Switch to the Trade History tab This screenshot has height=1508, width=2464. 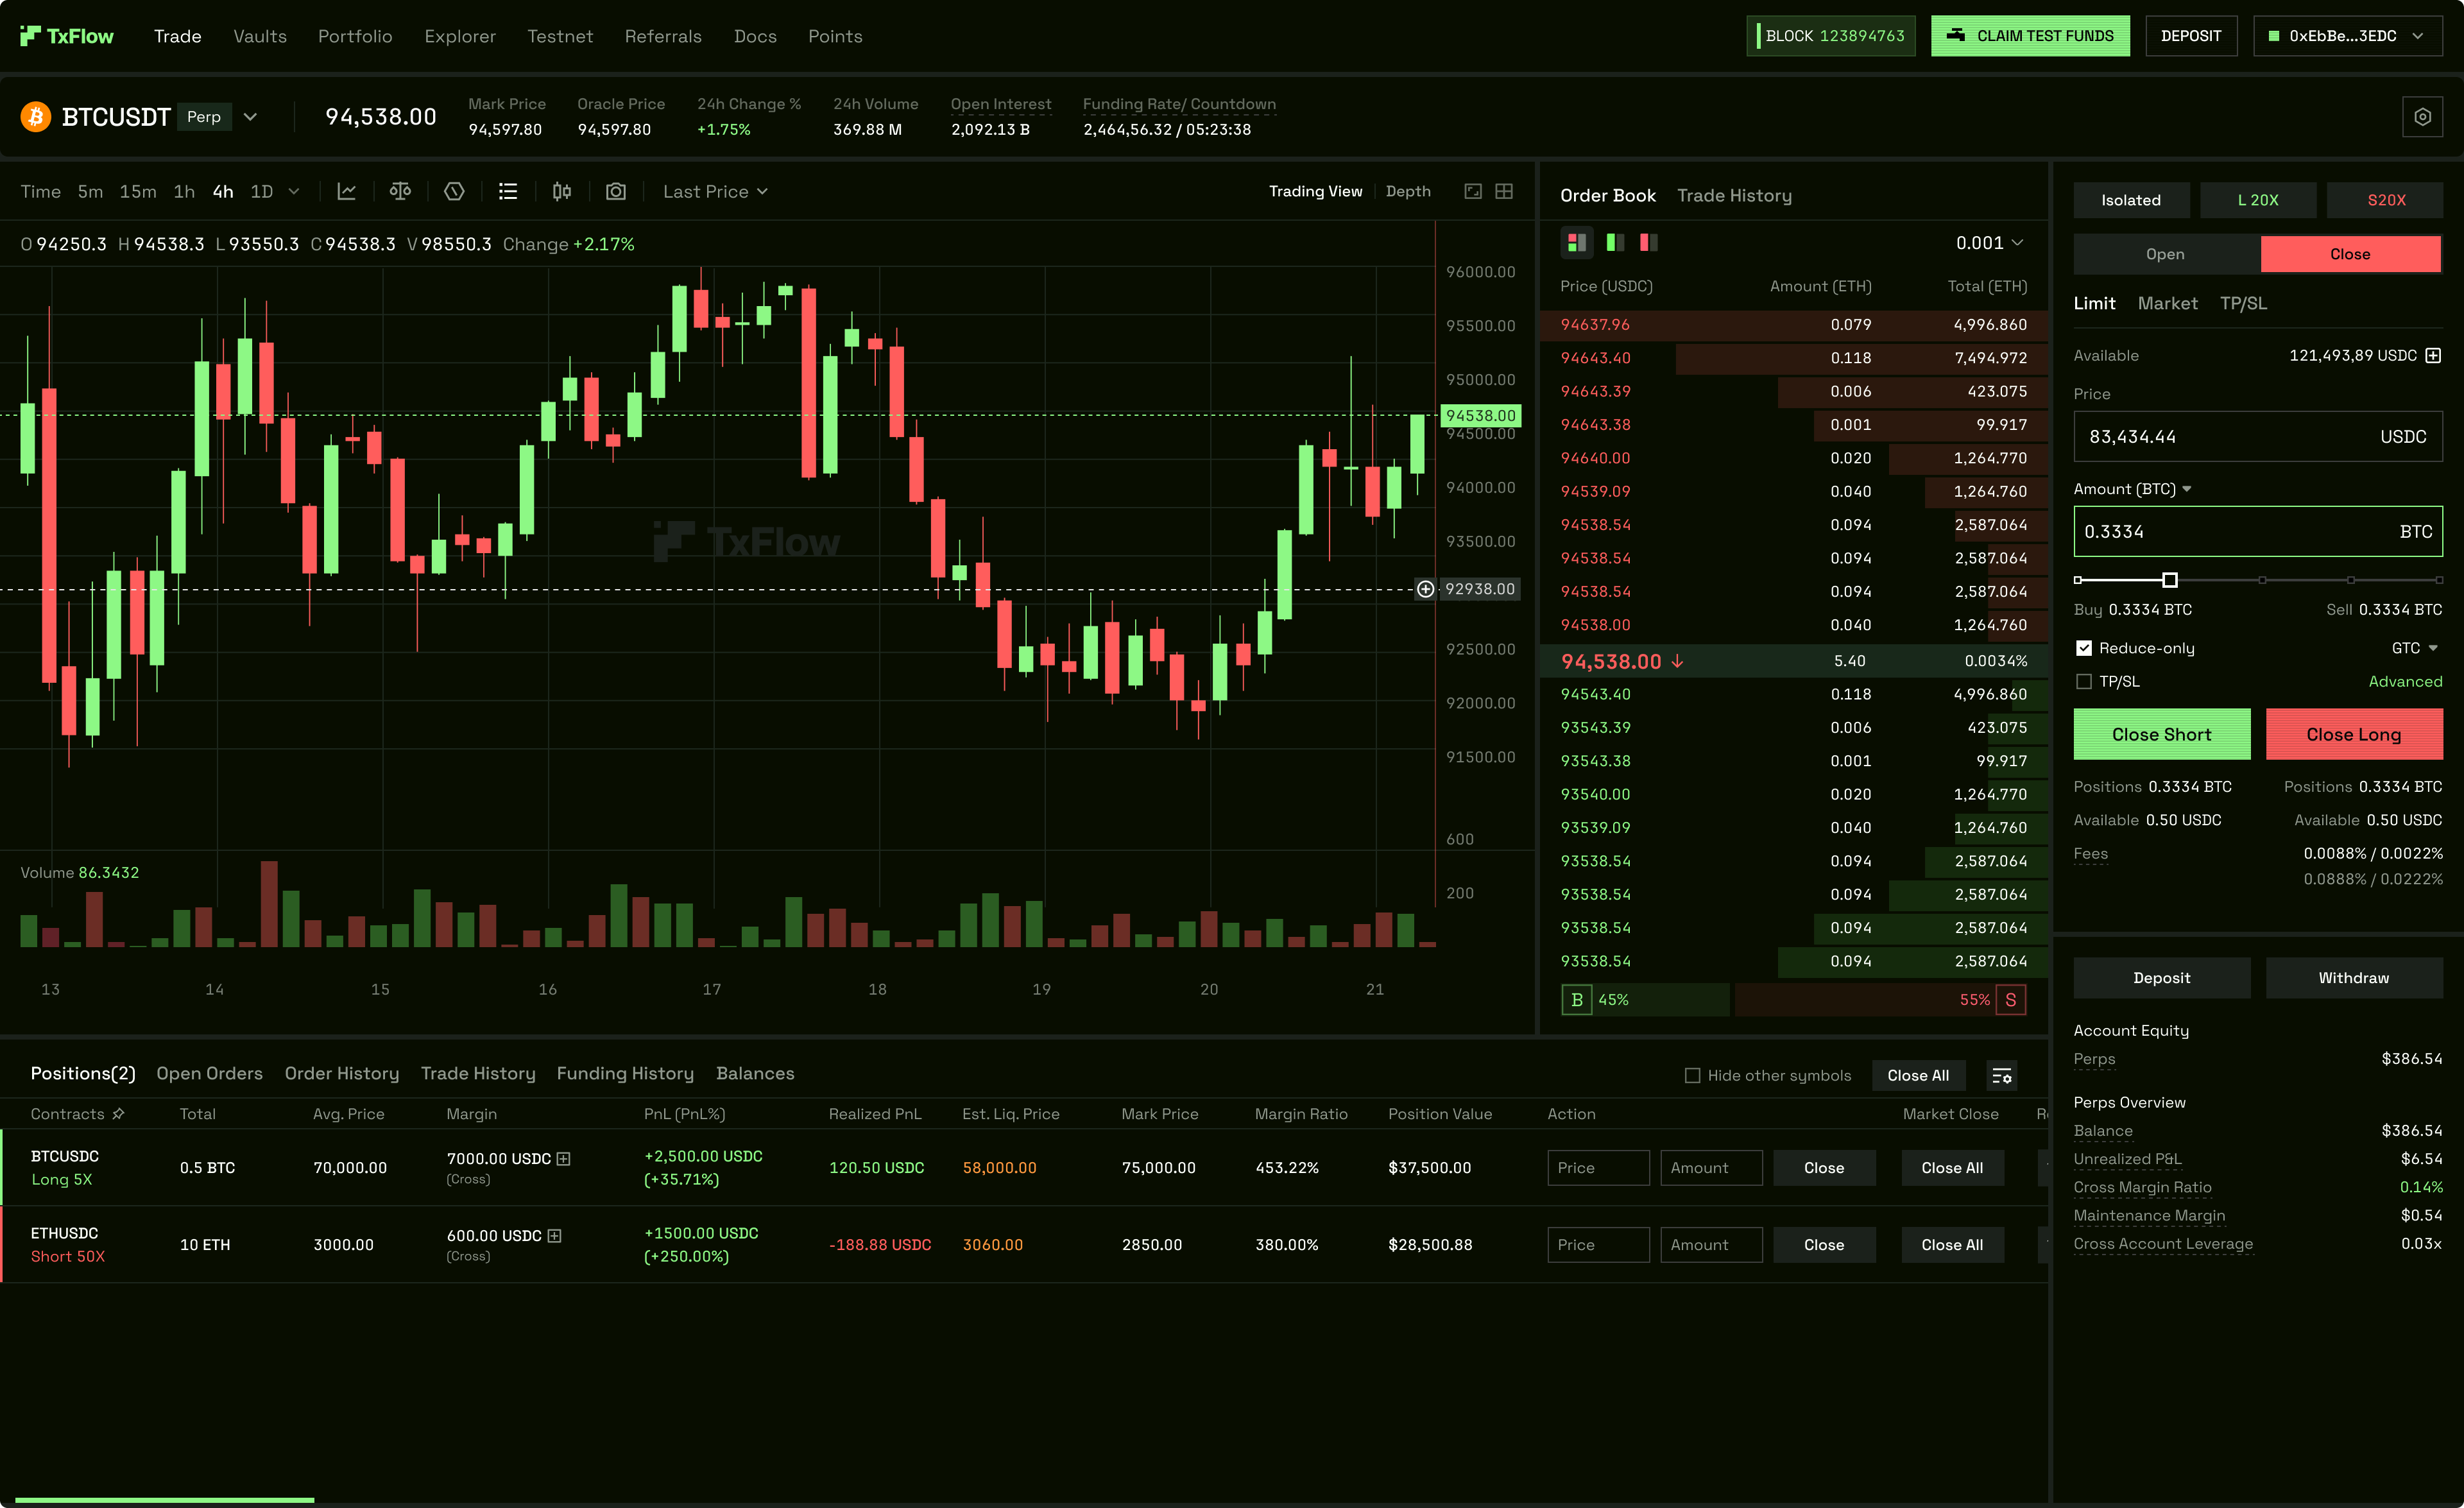pos(1735,195)
